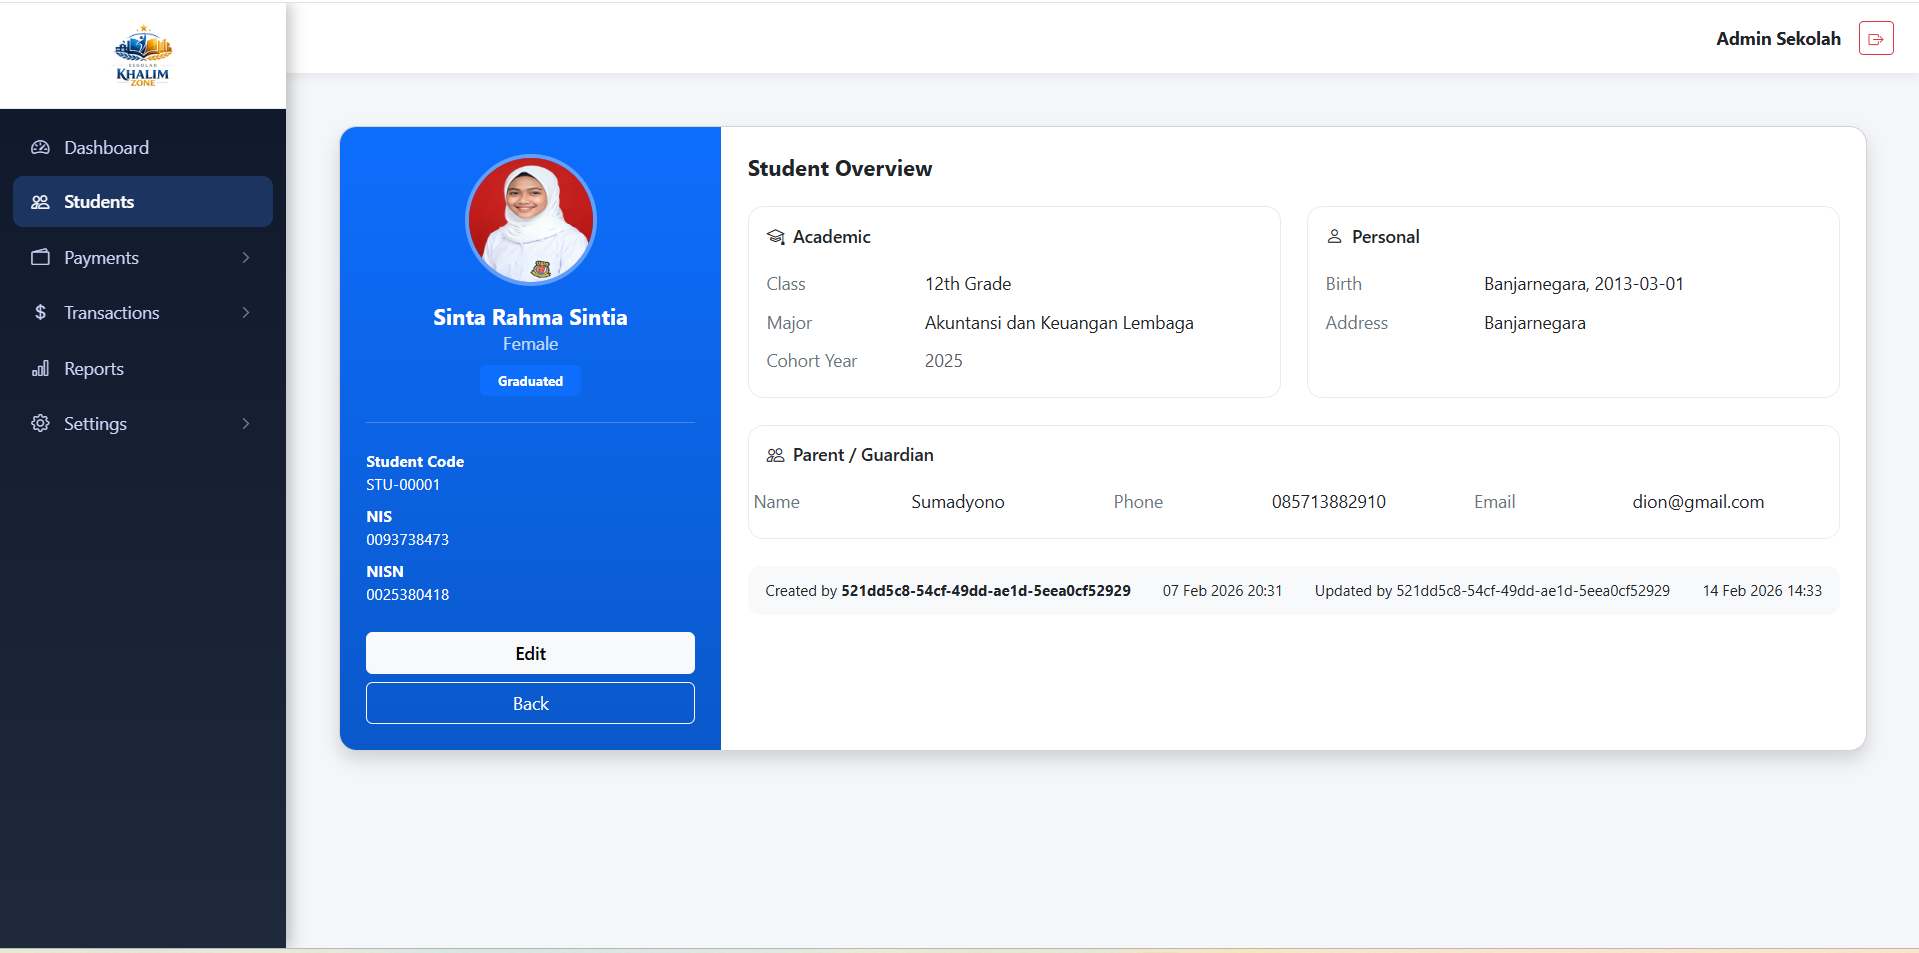Expand the Settings submenu chevron
The width and height of the screenshot is (1919, 953).
pos(246,424)
